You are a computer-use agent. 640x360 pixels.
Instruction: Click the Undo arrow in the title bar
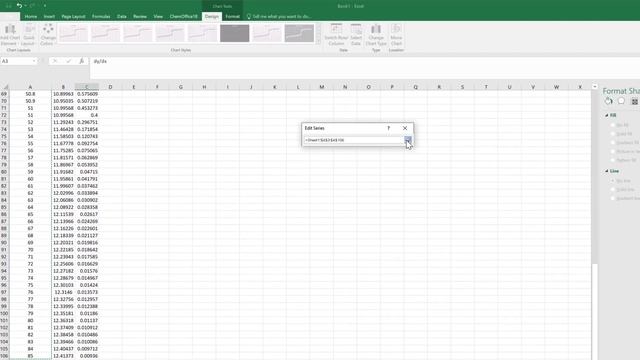coord(19,6)
